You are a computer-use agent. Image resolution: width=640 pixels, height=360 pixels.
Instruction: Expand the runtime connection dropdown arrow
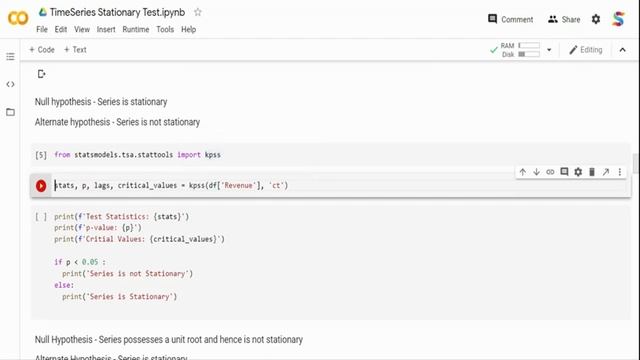pyautogui.click(x=549, y=50)
